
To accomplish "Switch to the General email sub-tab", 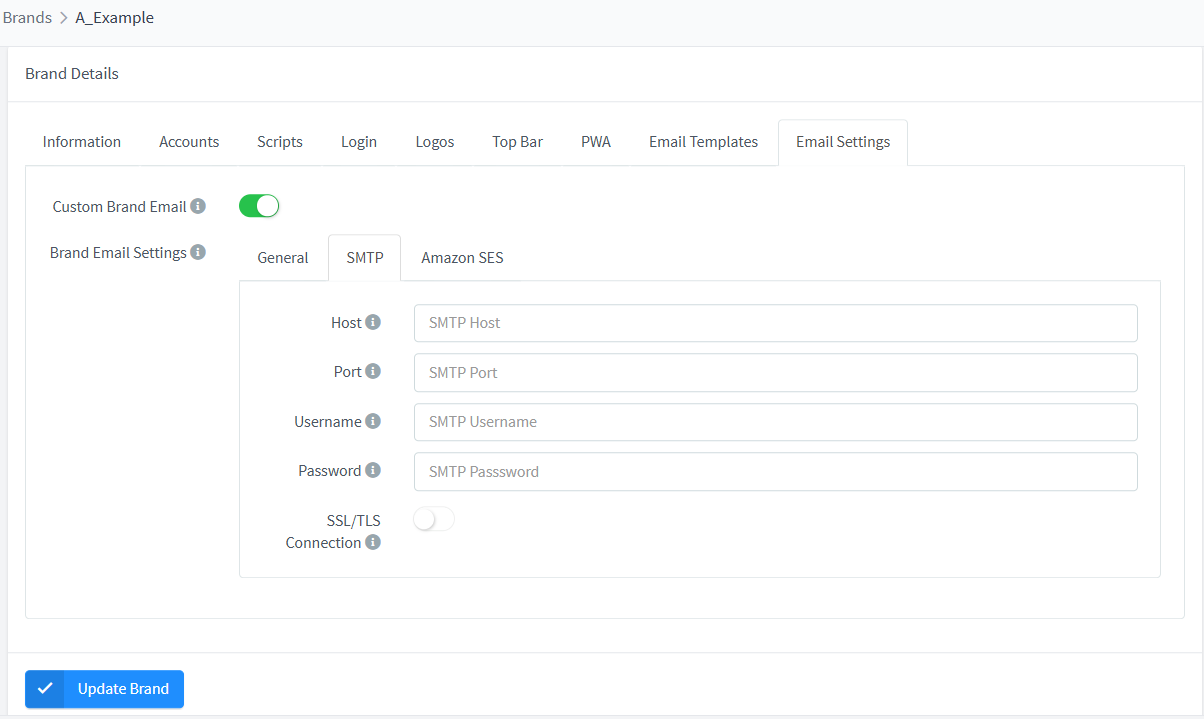I will (x=283, y=258).
